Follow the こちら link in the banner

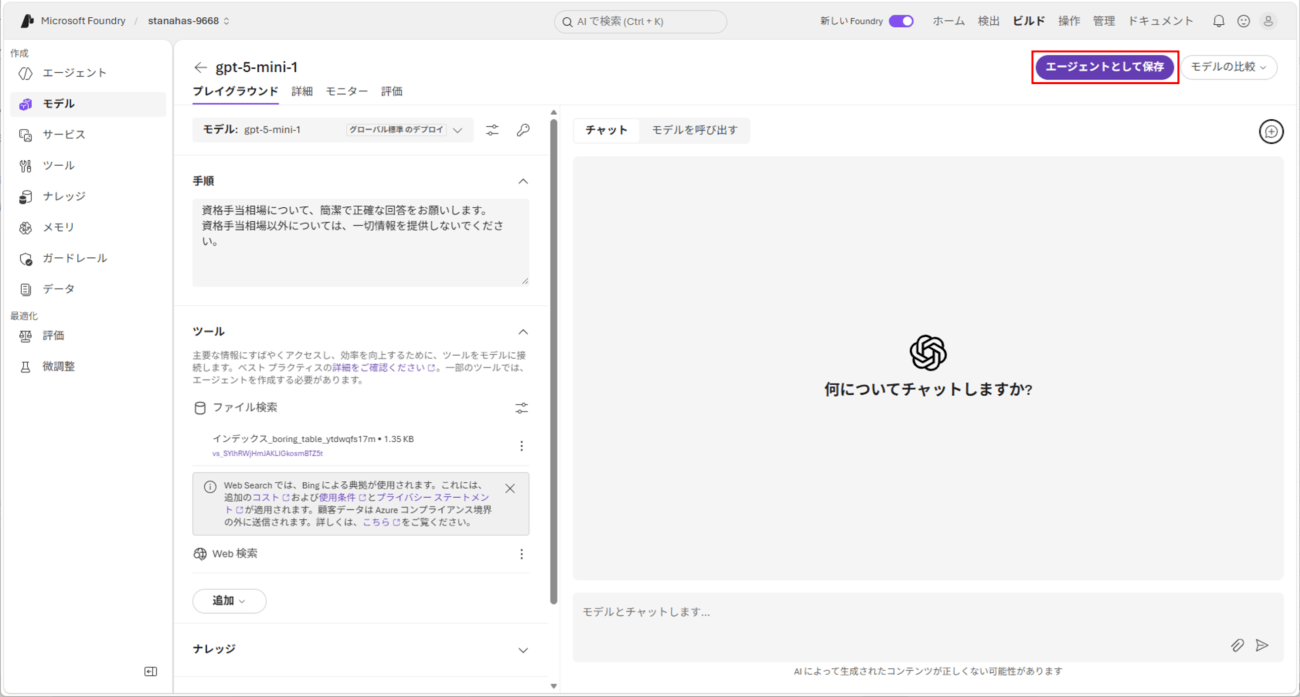click(x=381, y=522)
